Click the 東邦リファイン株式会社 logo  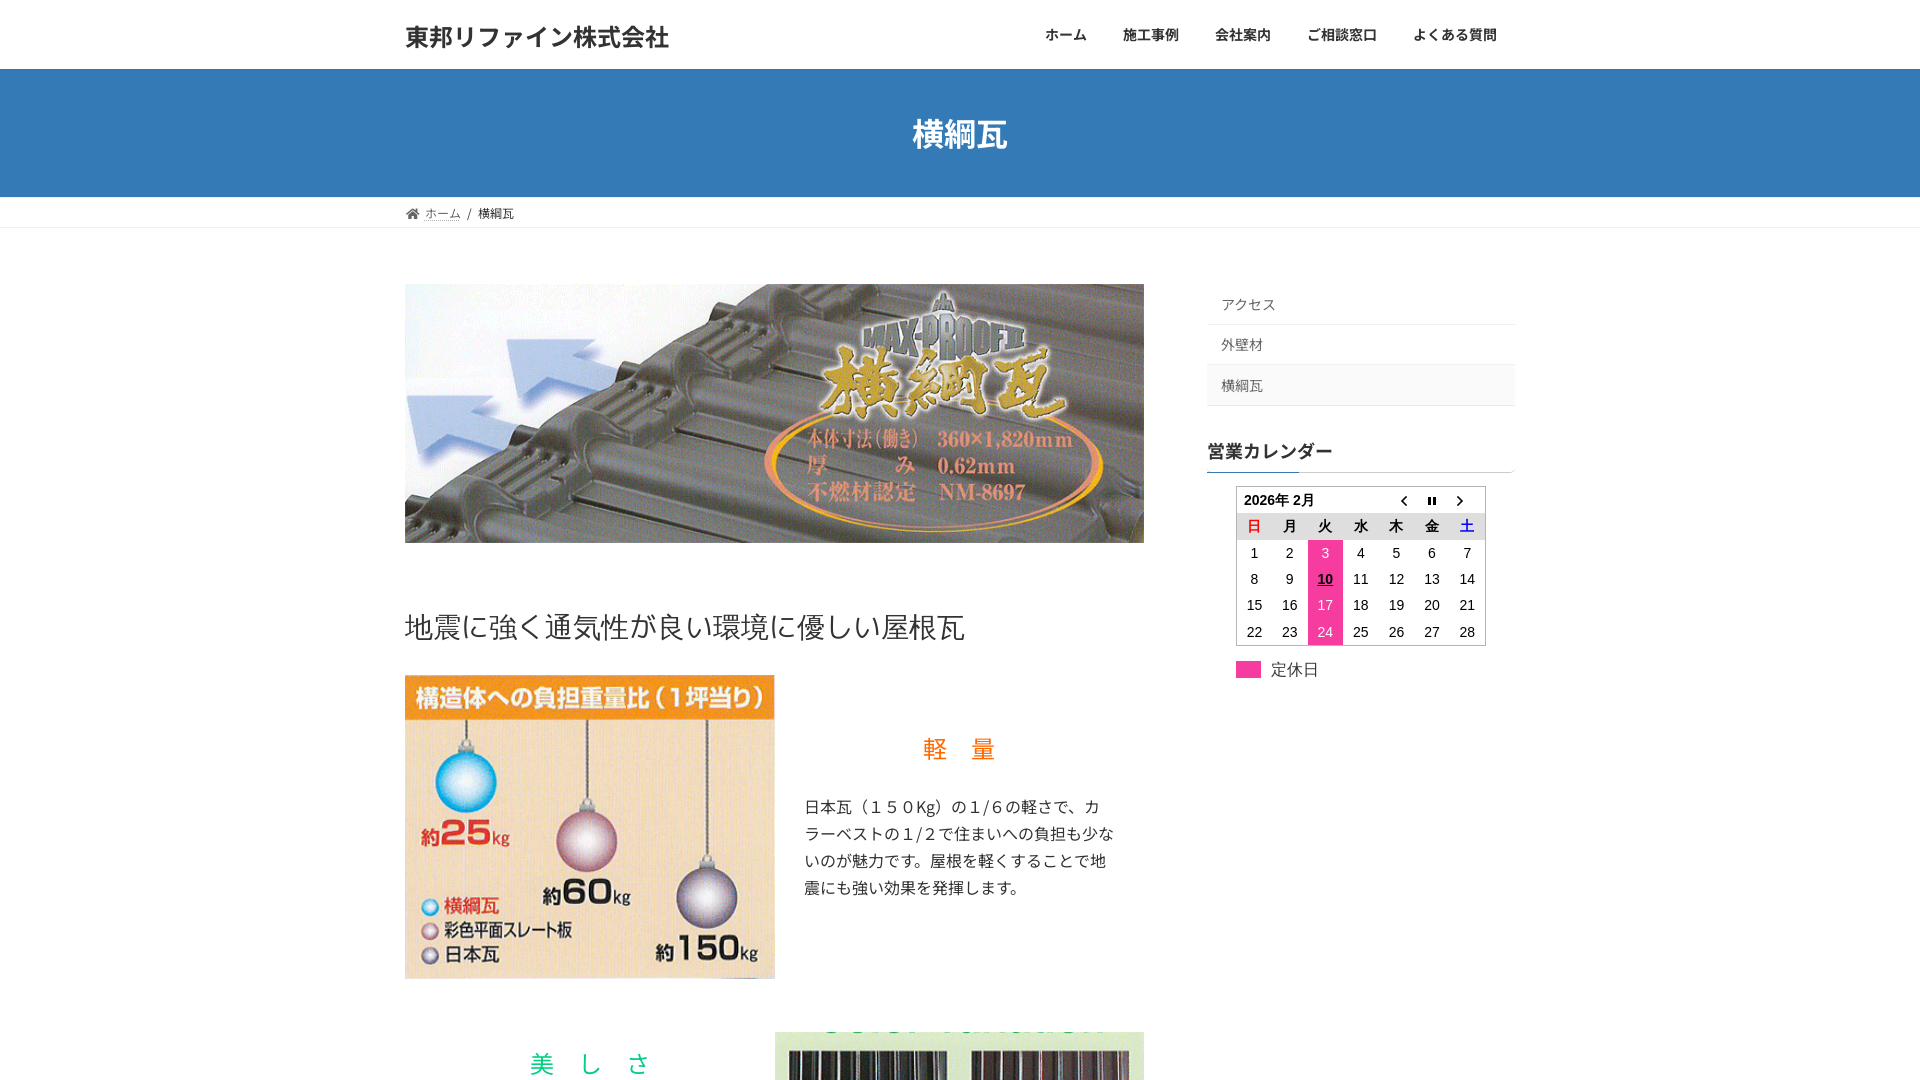(x=536, y=37)
